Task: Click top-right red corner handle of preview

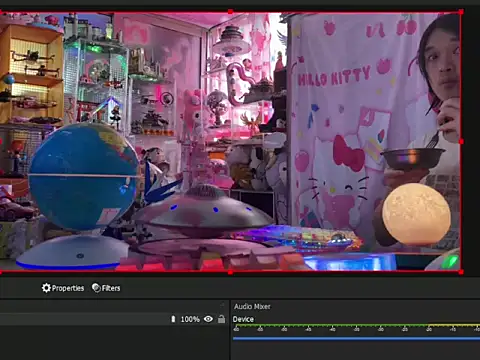Action: (461, 12)
